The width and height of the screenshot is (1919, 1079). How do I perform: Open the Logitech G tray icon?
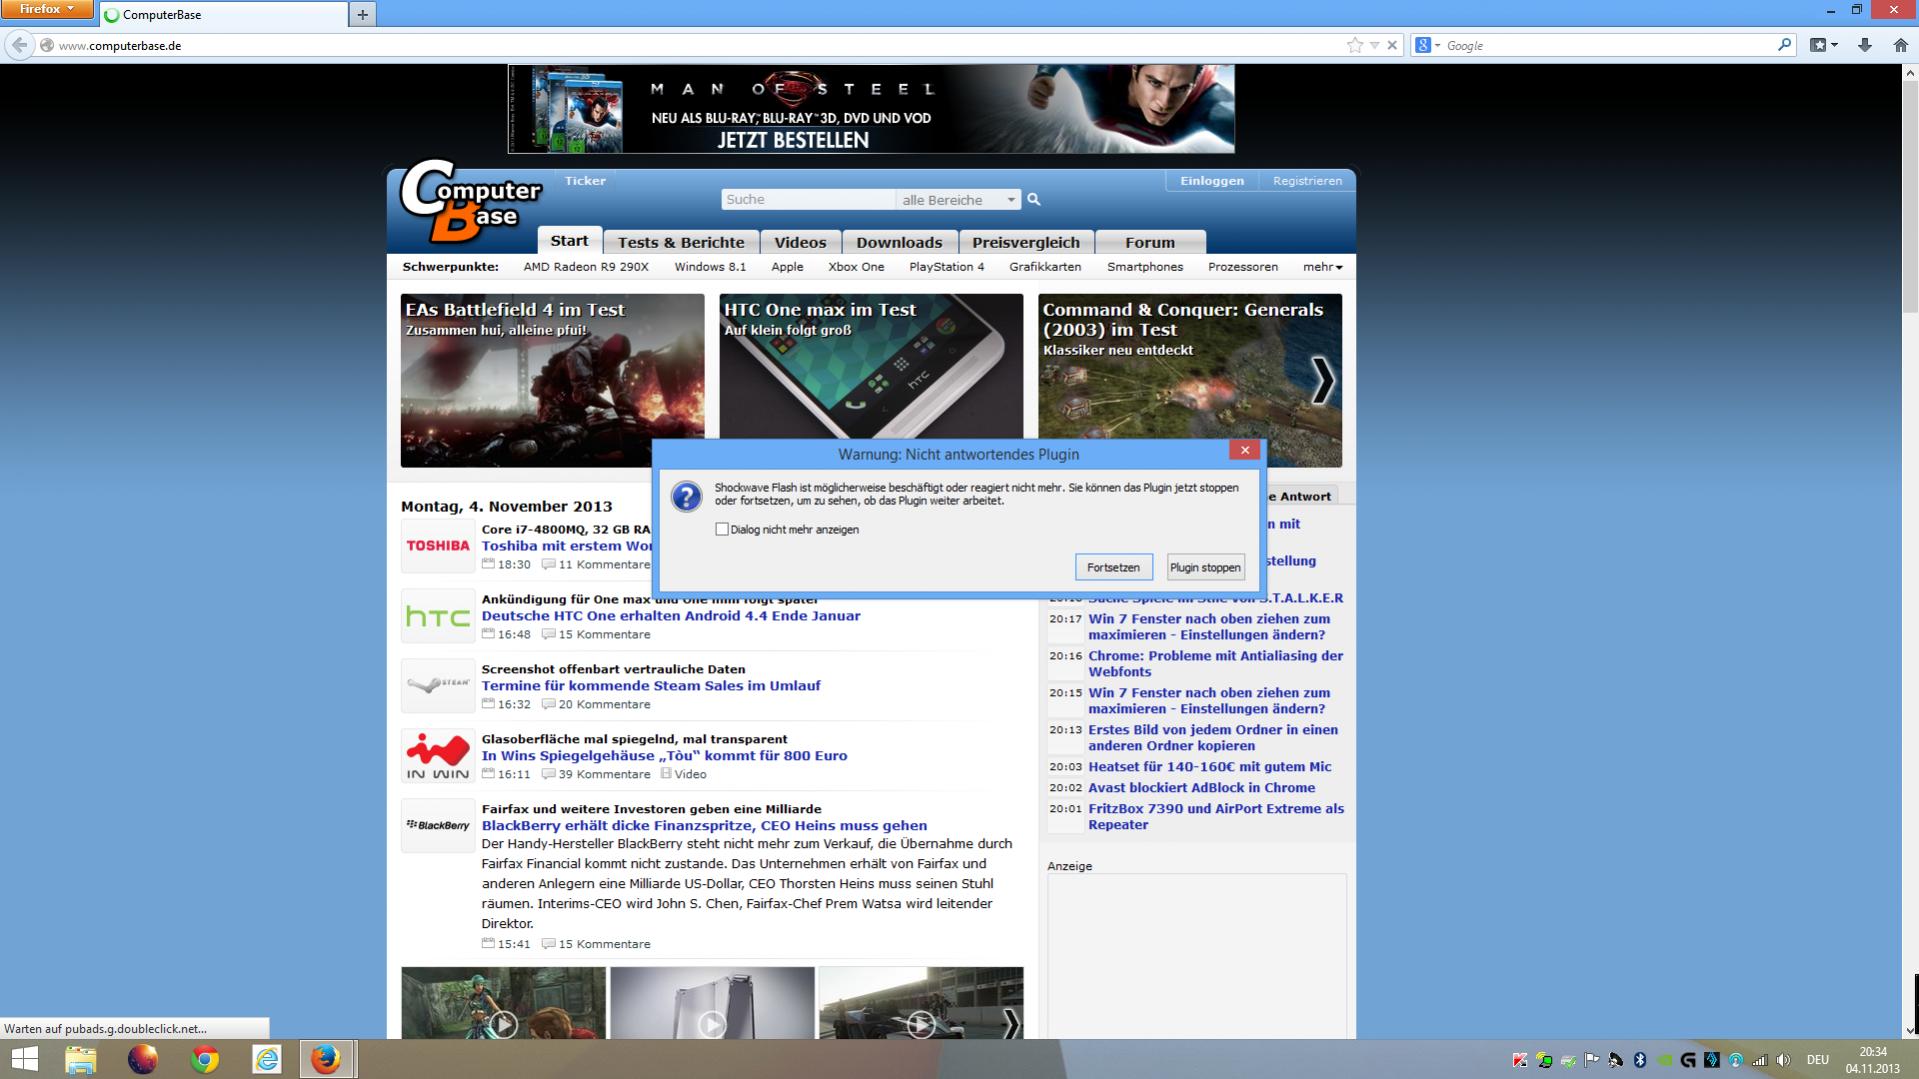click(x=1688, y=1060)
